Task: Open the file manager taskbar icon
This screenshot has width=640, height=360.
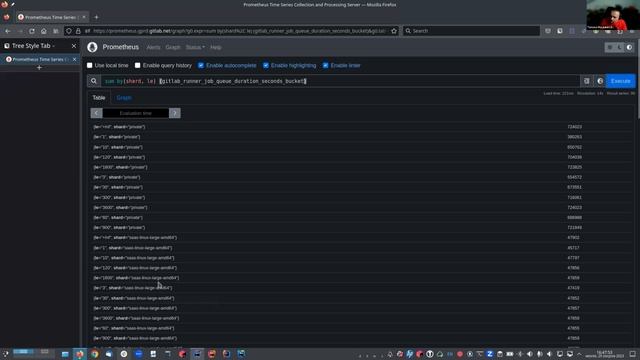Action: (65, 354)
